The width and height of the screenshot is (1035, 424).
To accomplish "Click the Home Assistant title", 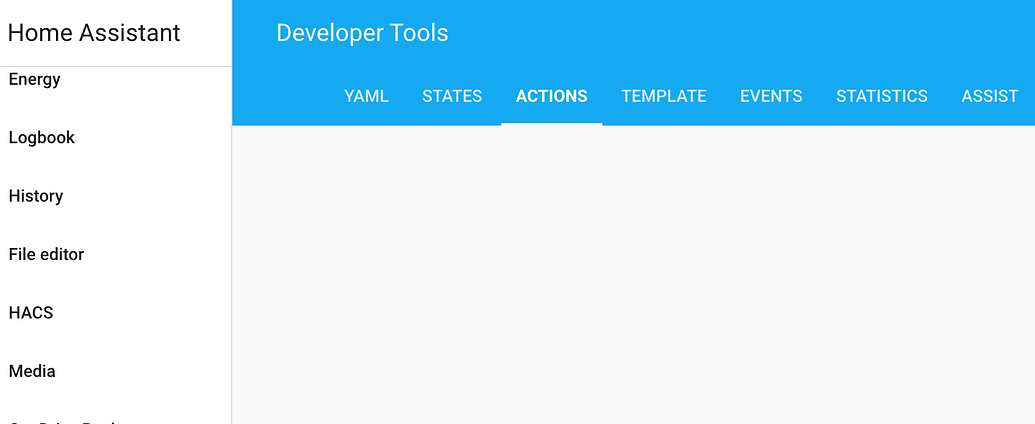I will (x=94, y=32).
